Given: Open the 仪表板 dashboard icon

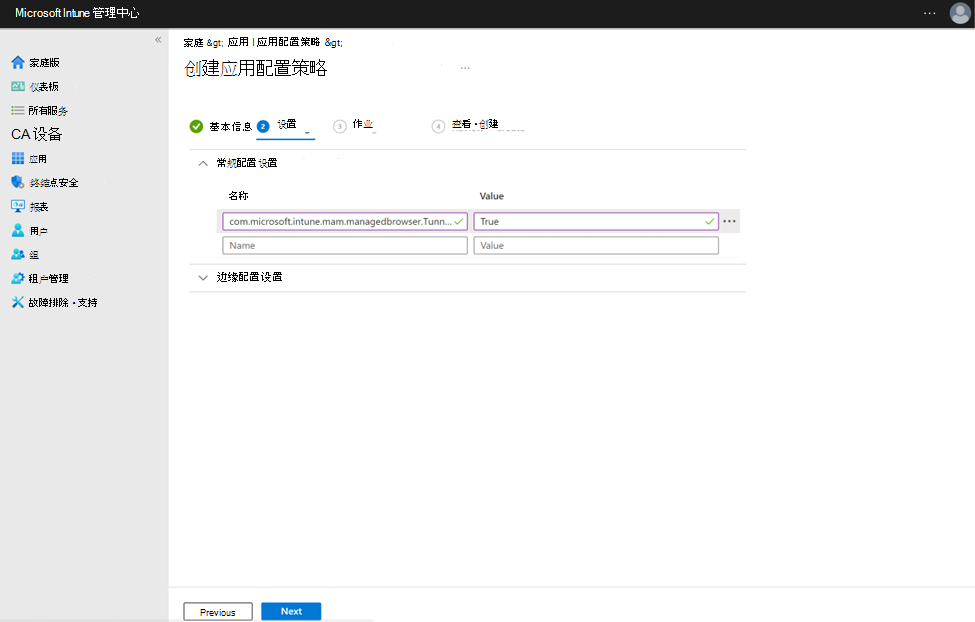Looking at the screenshot, I should point(17,86).
